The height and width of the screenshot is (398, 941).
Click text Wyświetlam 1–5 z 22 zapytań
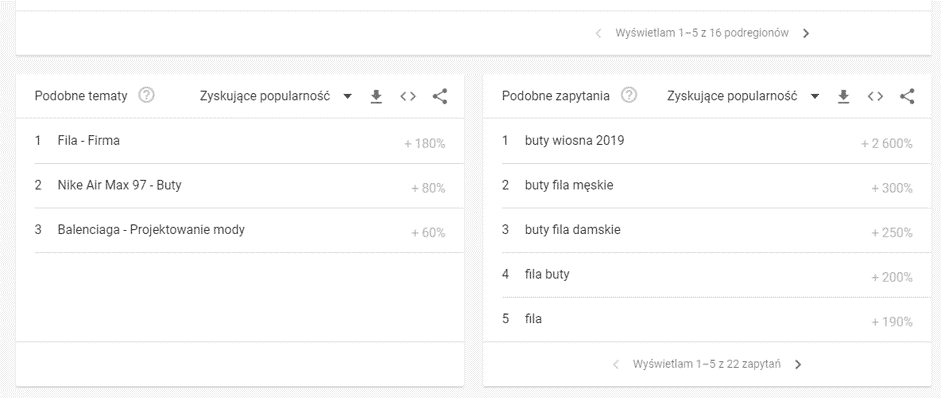pos(706,364)
